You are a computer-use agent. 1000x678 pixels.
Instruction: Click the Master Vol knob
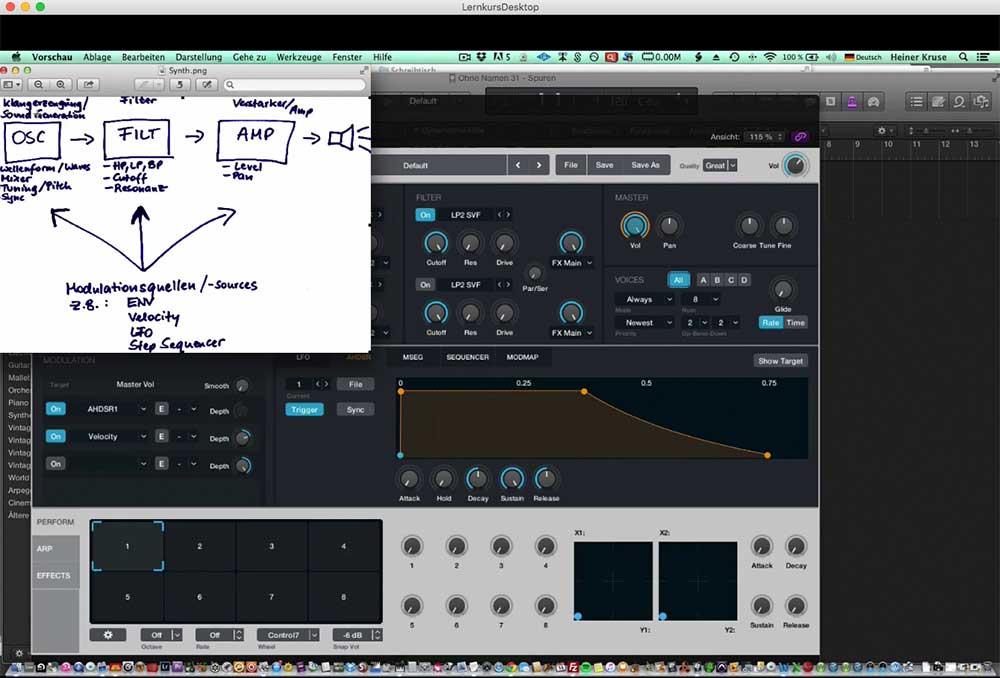[x=633, y=225]
